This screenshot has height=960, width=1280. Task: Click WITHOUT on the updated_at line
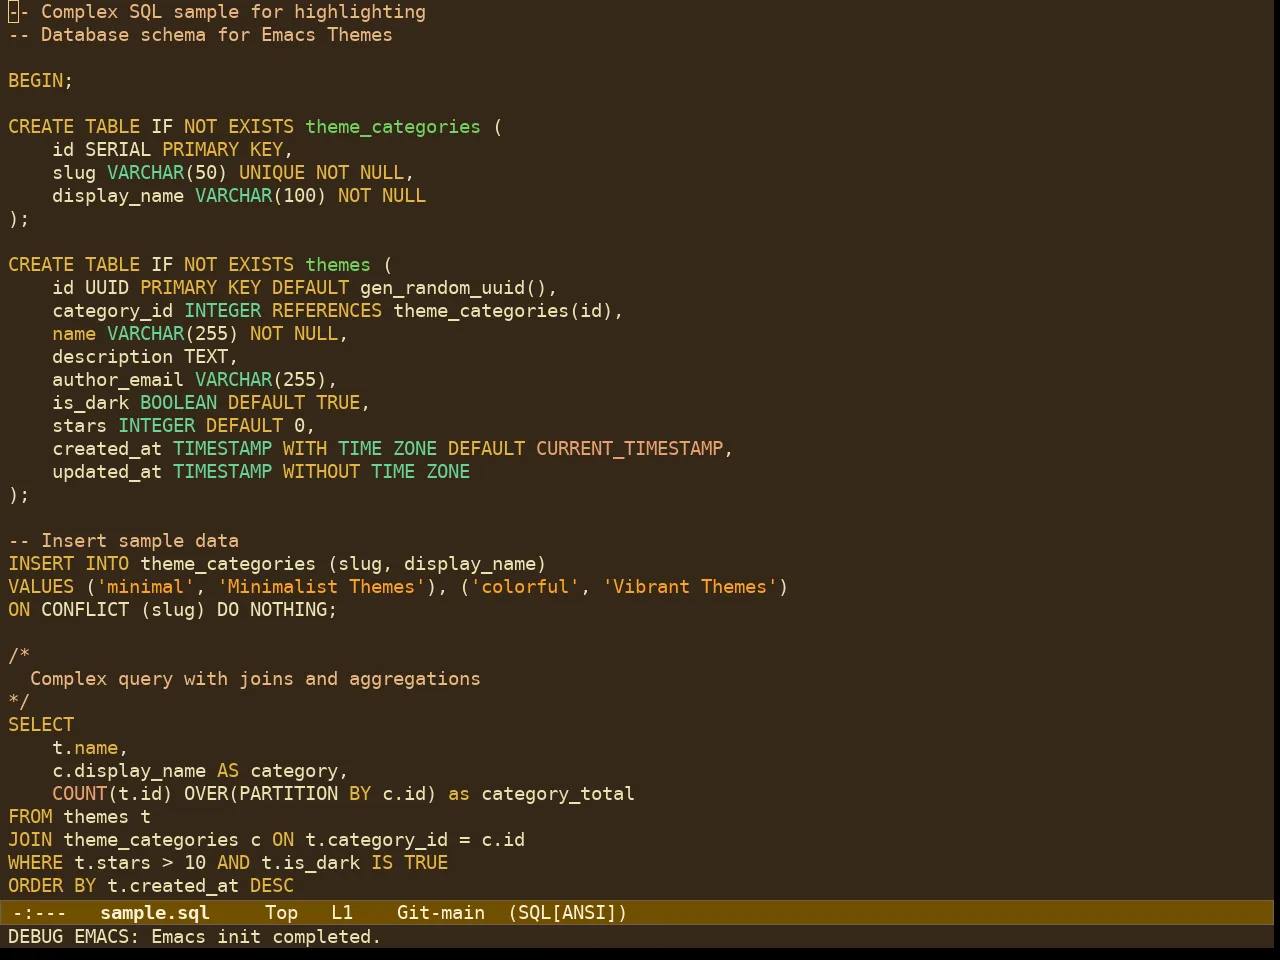(321, 472)
